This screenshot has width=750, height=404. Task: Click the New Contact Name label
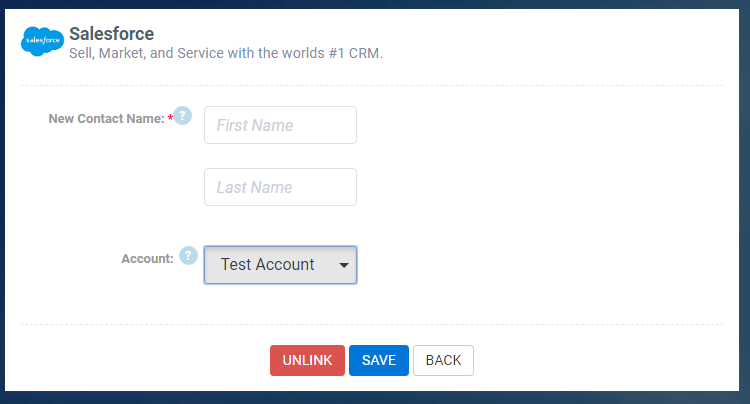tap(106, 119)
